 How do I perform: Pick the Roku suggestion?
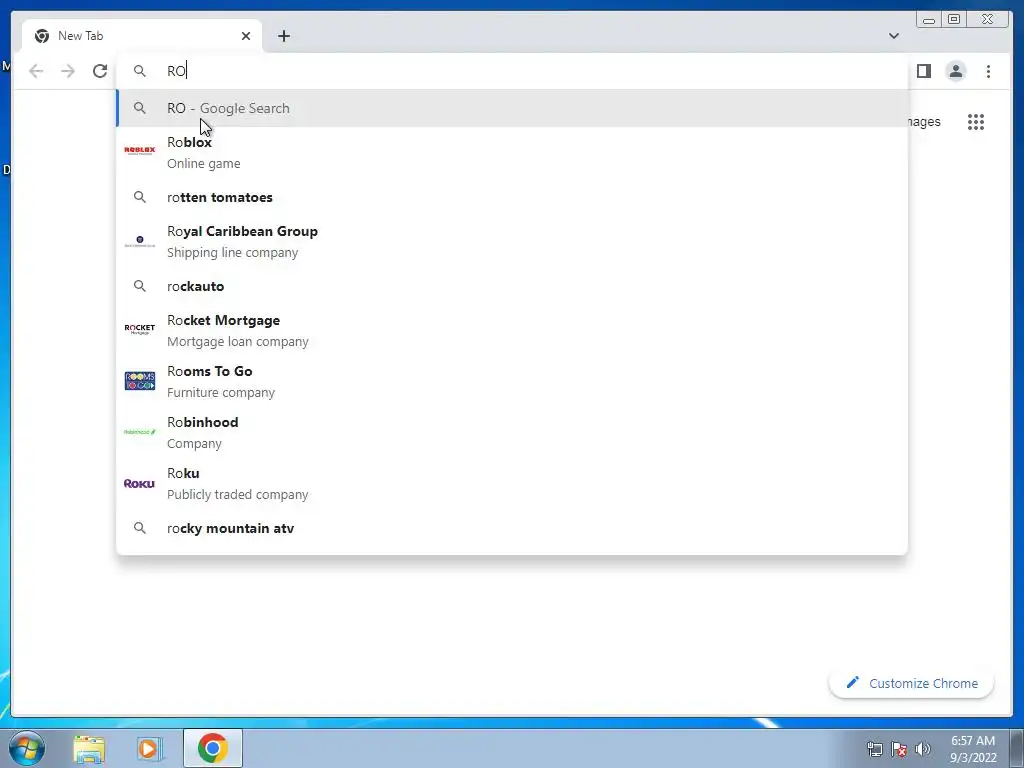click(x=513, y=483)
